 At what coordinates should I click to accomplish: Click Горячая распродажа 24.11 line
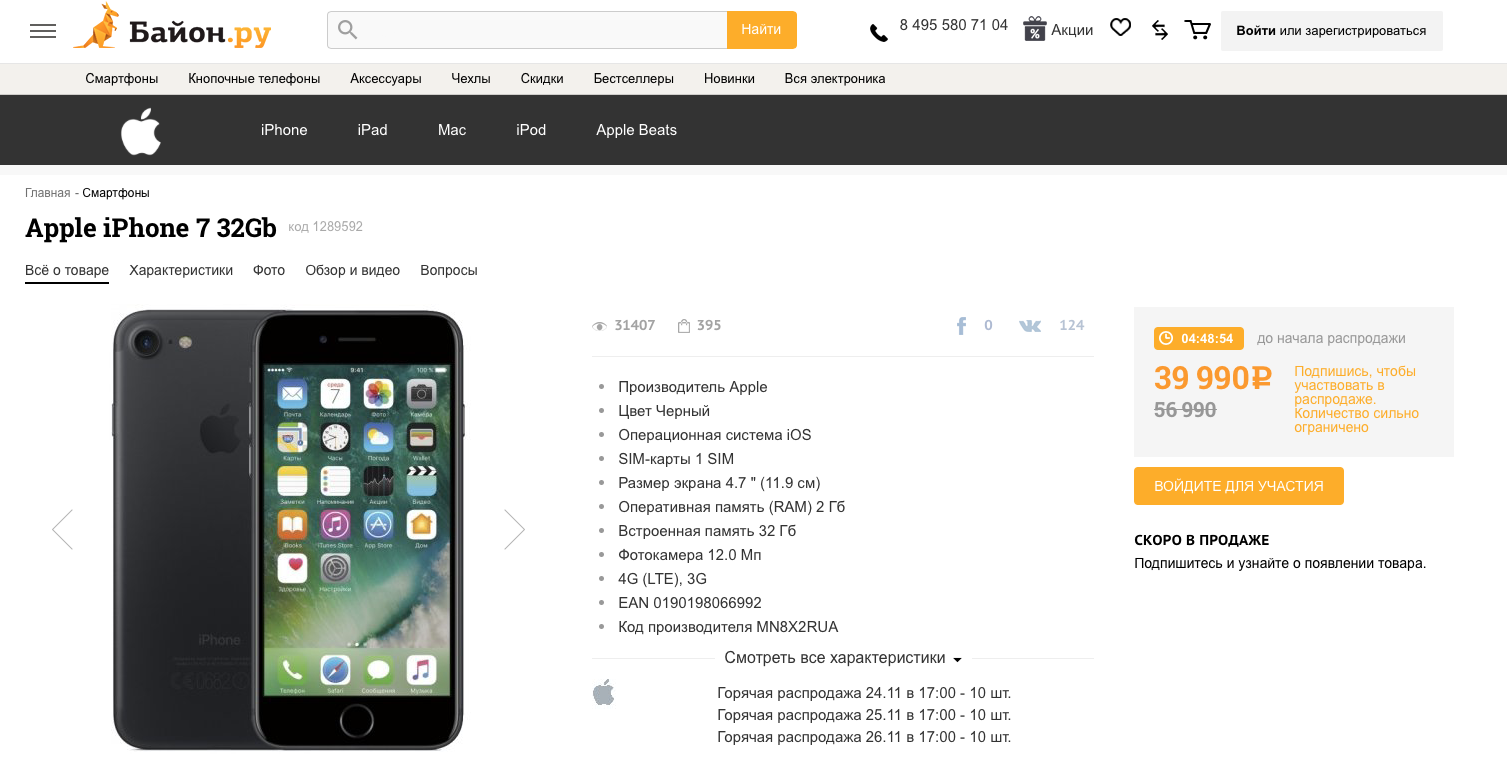(x=864, y=692)
